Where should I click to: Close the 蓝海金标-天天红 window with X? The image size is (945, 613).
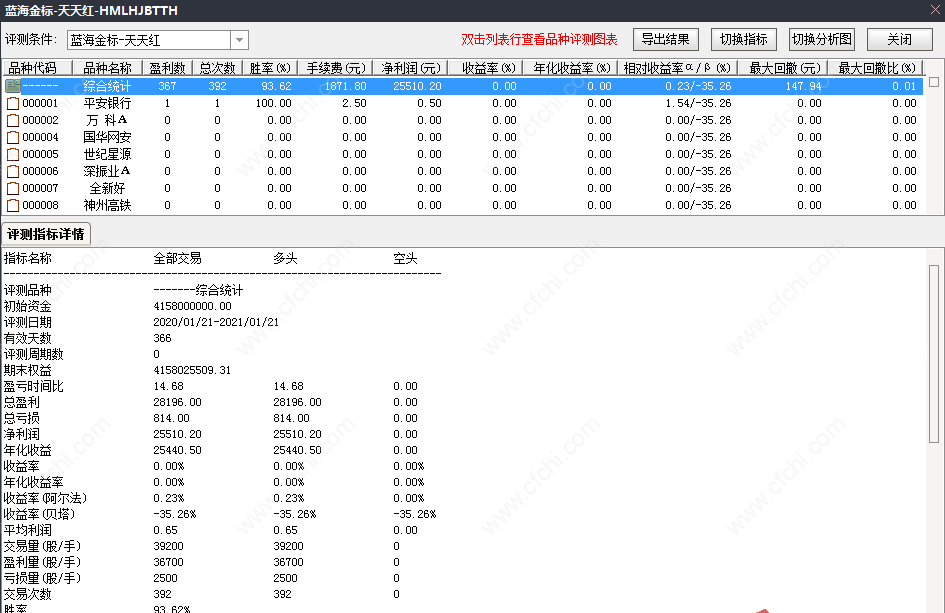click(935, 10)
